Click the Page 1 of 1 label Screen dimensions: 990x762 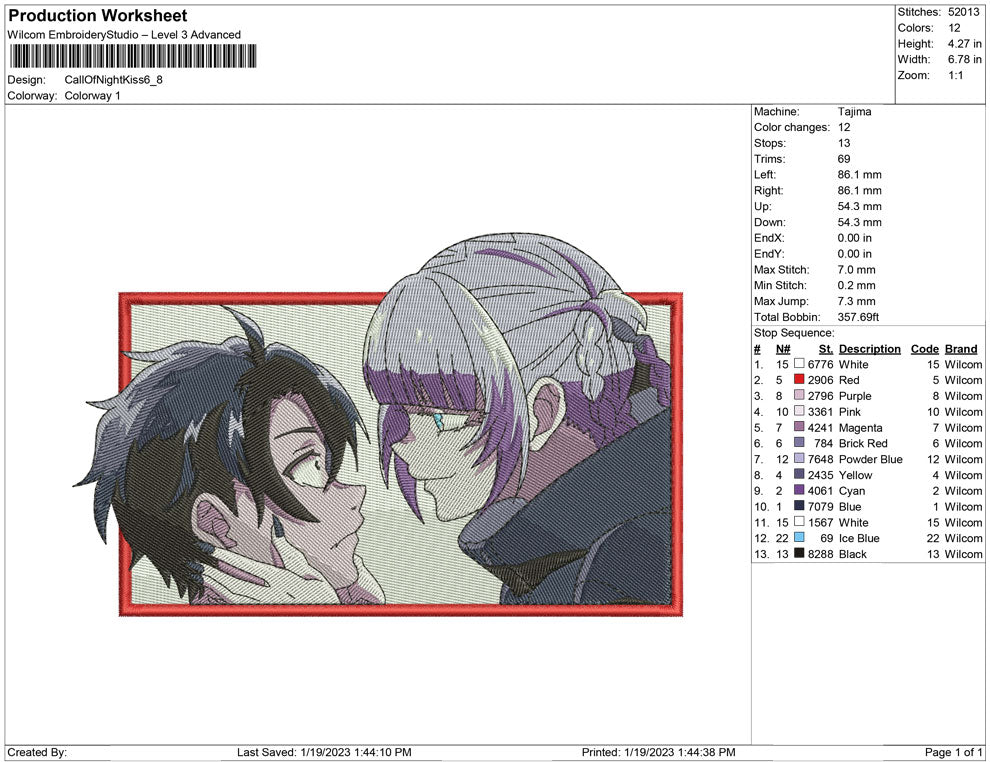[x=953, y=752]
